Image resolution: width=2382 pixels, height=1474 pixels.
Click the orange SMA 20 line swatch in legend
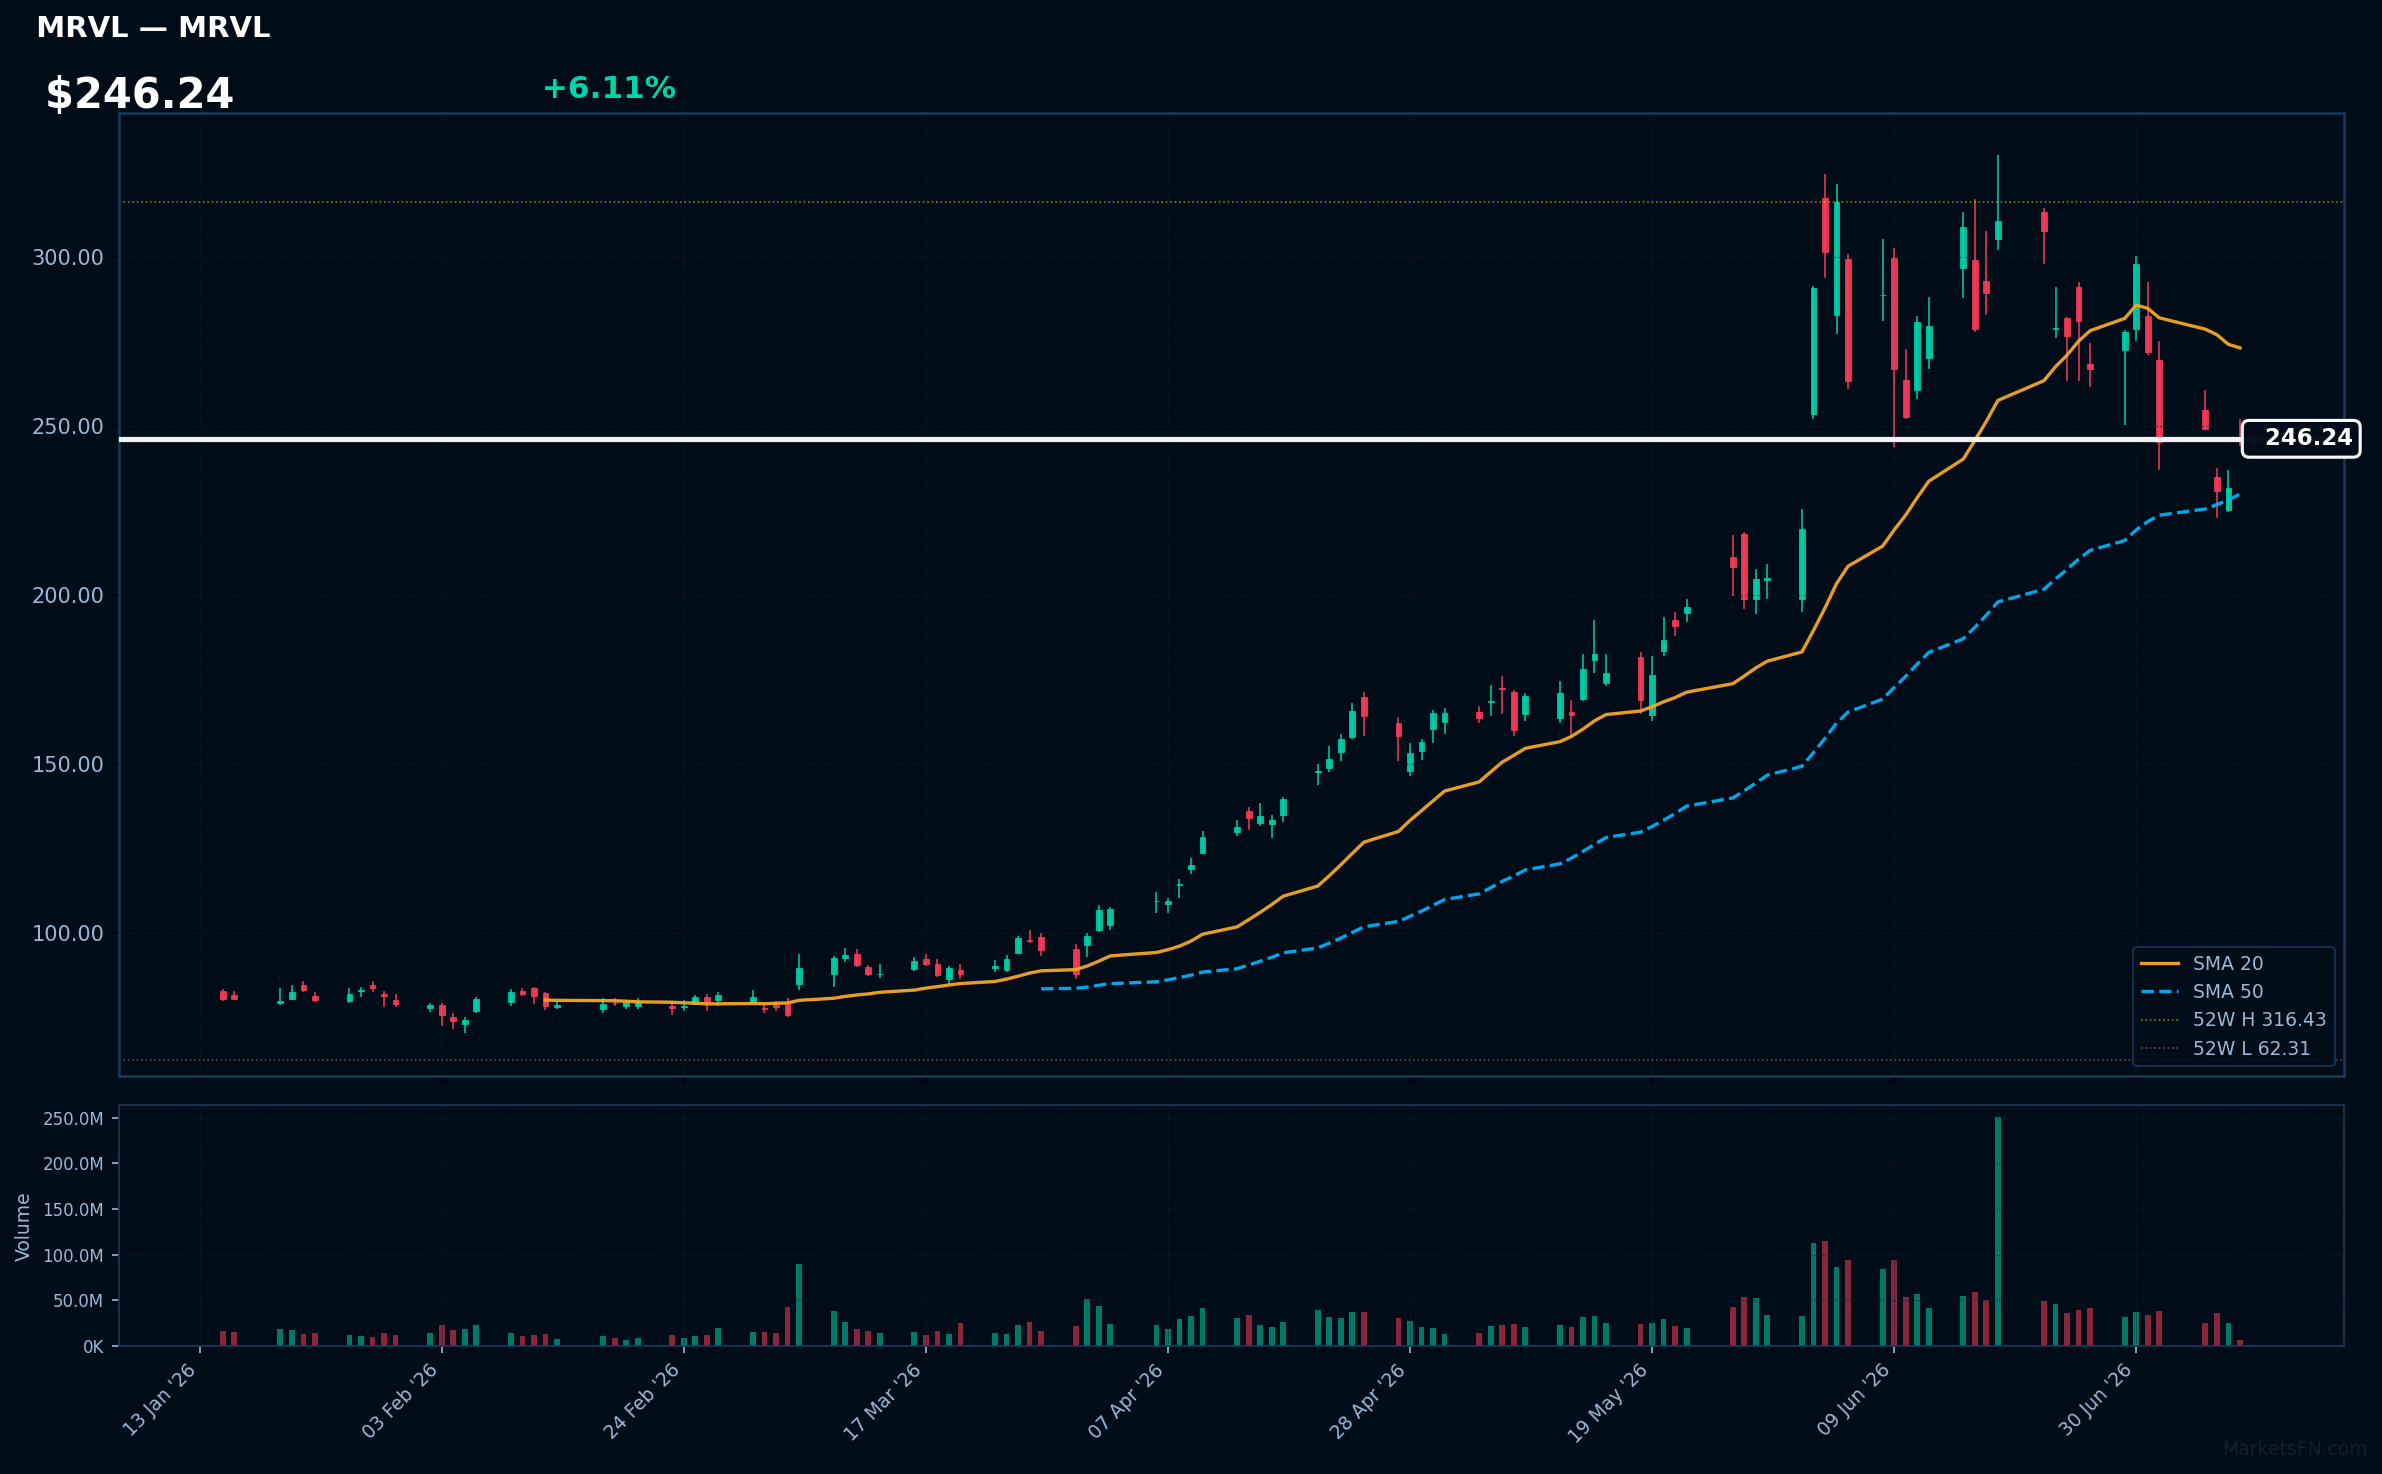click(x=2160, y=964)
